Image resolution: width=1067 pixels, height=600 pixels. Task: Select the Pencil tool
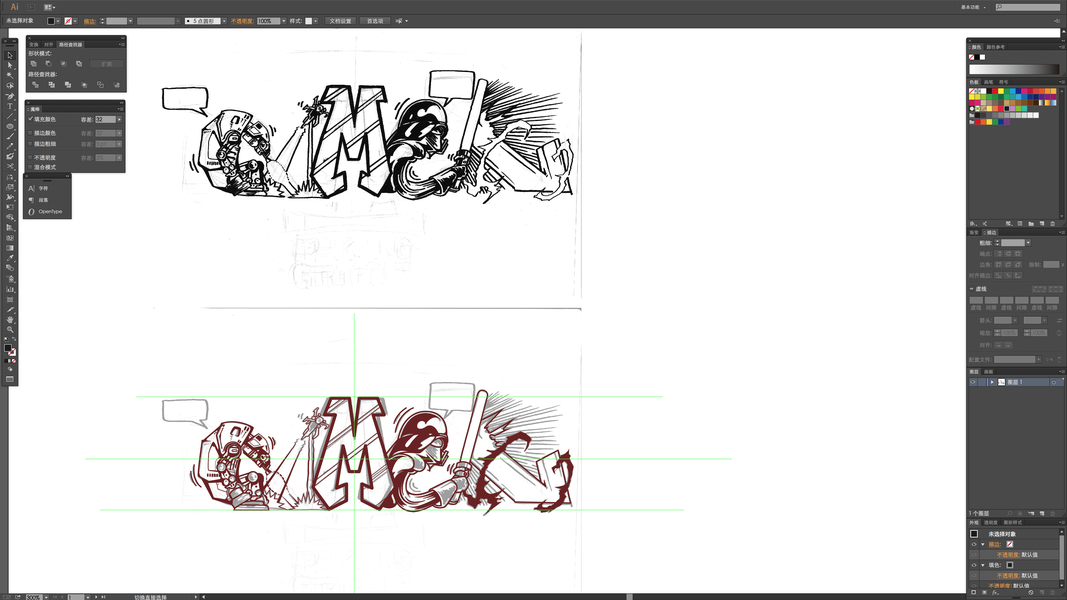[10, 146]
